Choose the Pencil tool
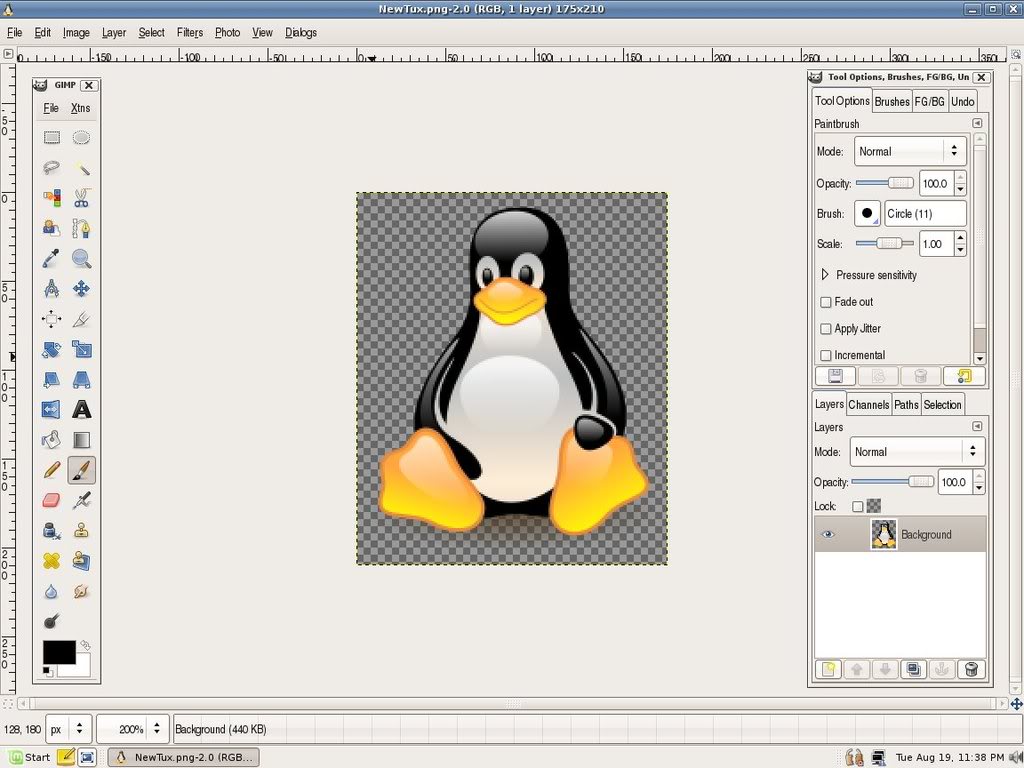This screenshot has height=768, width=1024. [x=51, y=470]
